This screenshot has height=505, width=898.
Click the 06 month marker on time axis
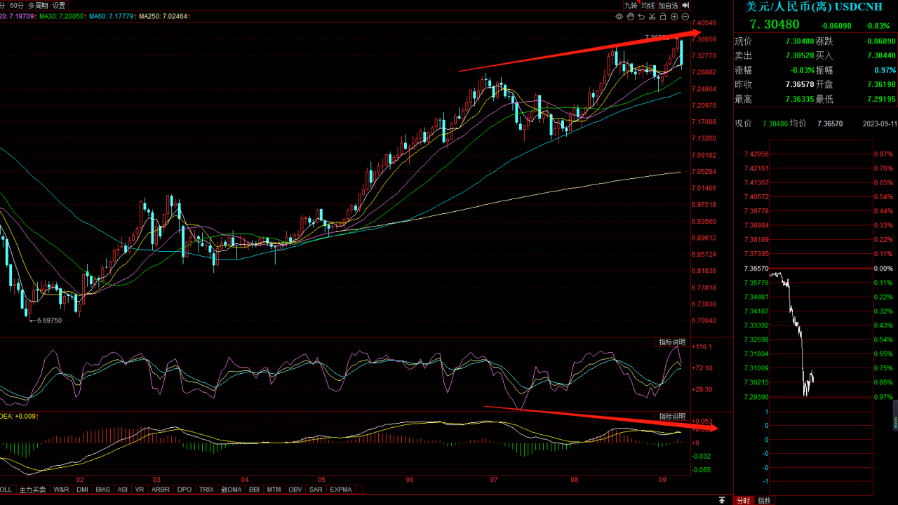(x=409, y=480)
